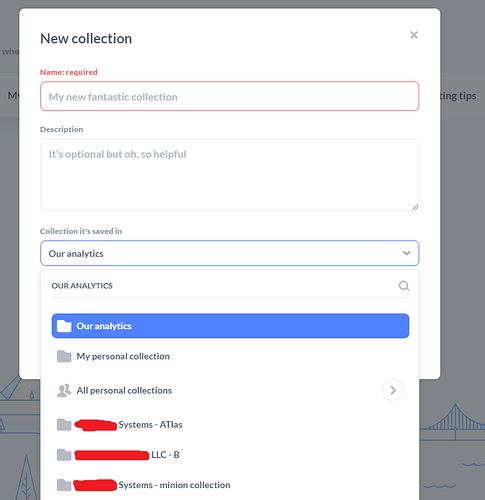The width and height of the screenshot is (485, 500).
Task: Grab the Description textarea resize handle
Action: [x=415, y=207]
